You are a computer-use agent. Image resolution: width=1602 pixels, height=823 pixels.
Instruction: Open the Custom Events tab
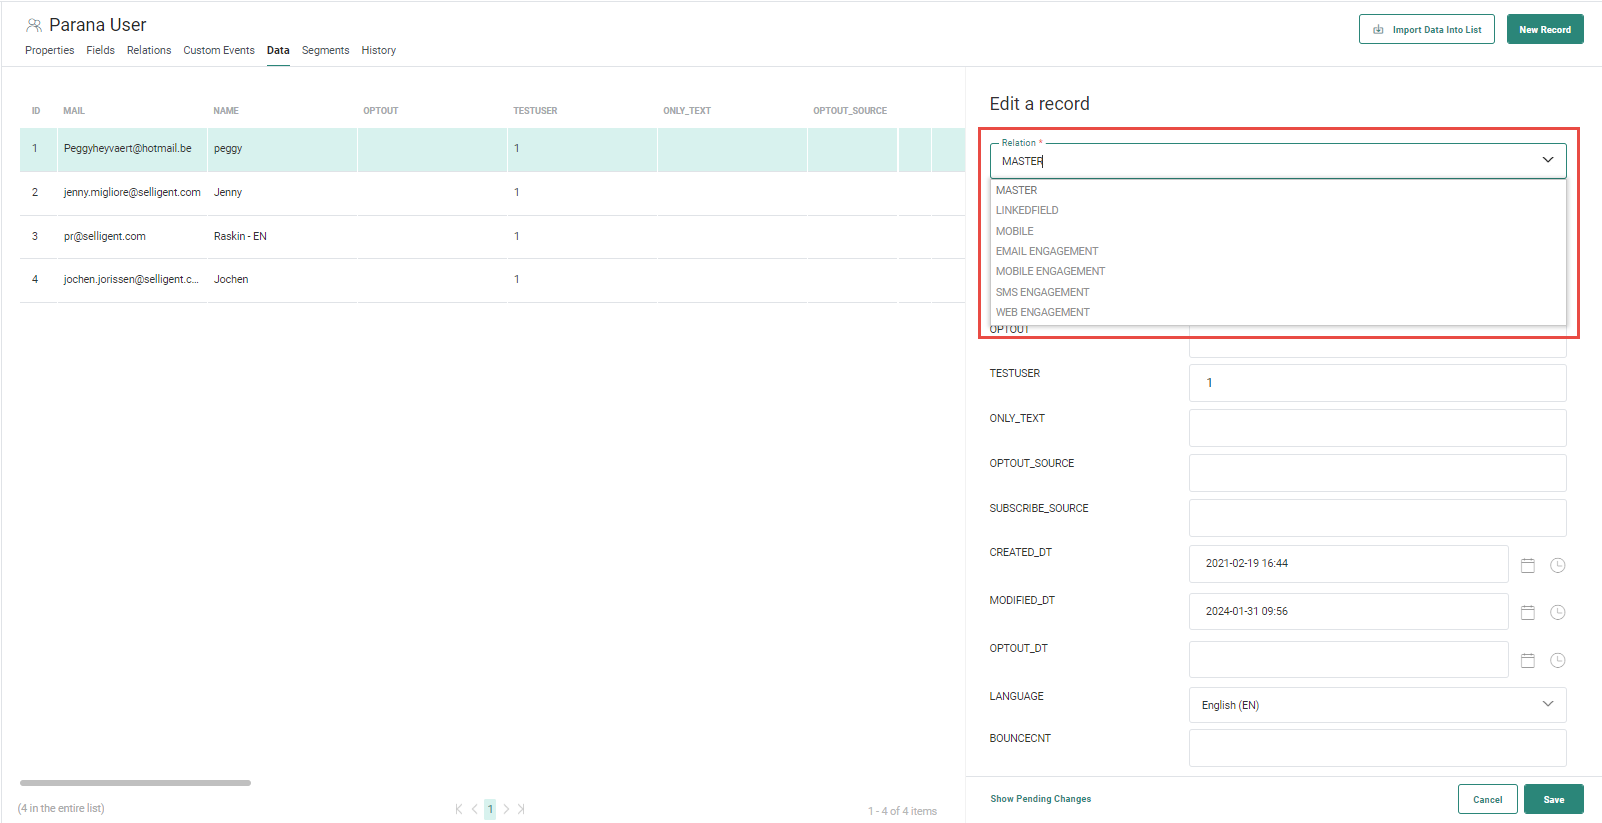[218, 50]
